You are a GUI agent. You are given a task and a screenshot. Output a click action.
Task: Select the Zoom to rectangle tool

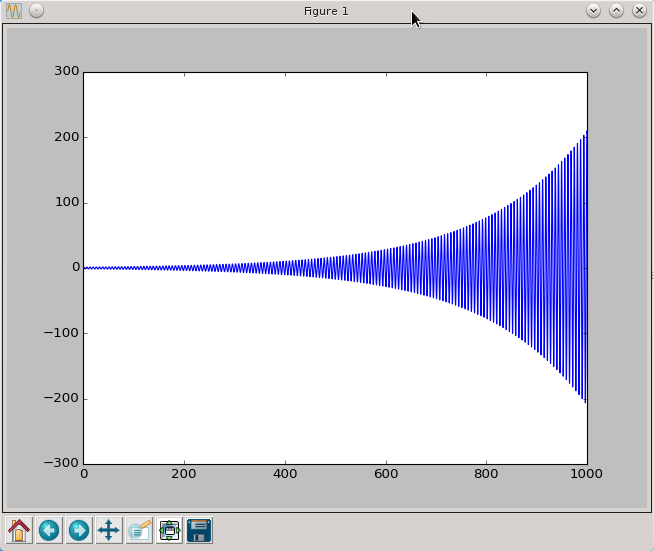click(139, 530)
